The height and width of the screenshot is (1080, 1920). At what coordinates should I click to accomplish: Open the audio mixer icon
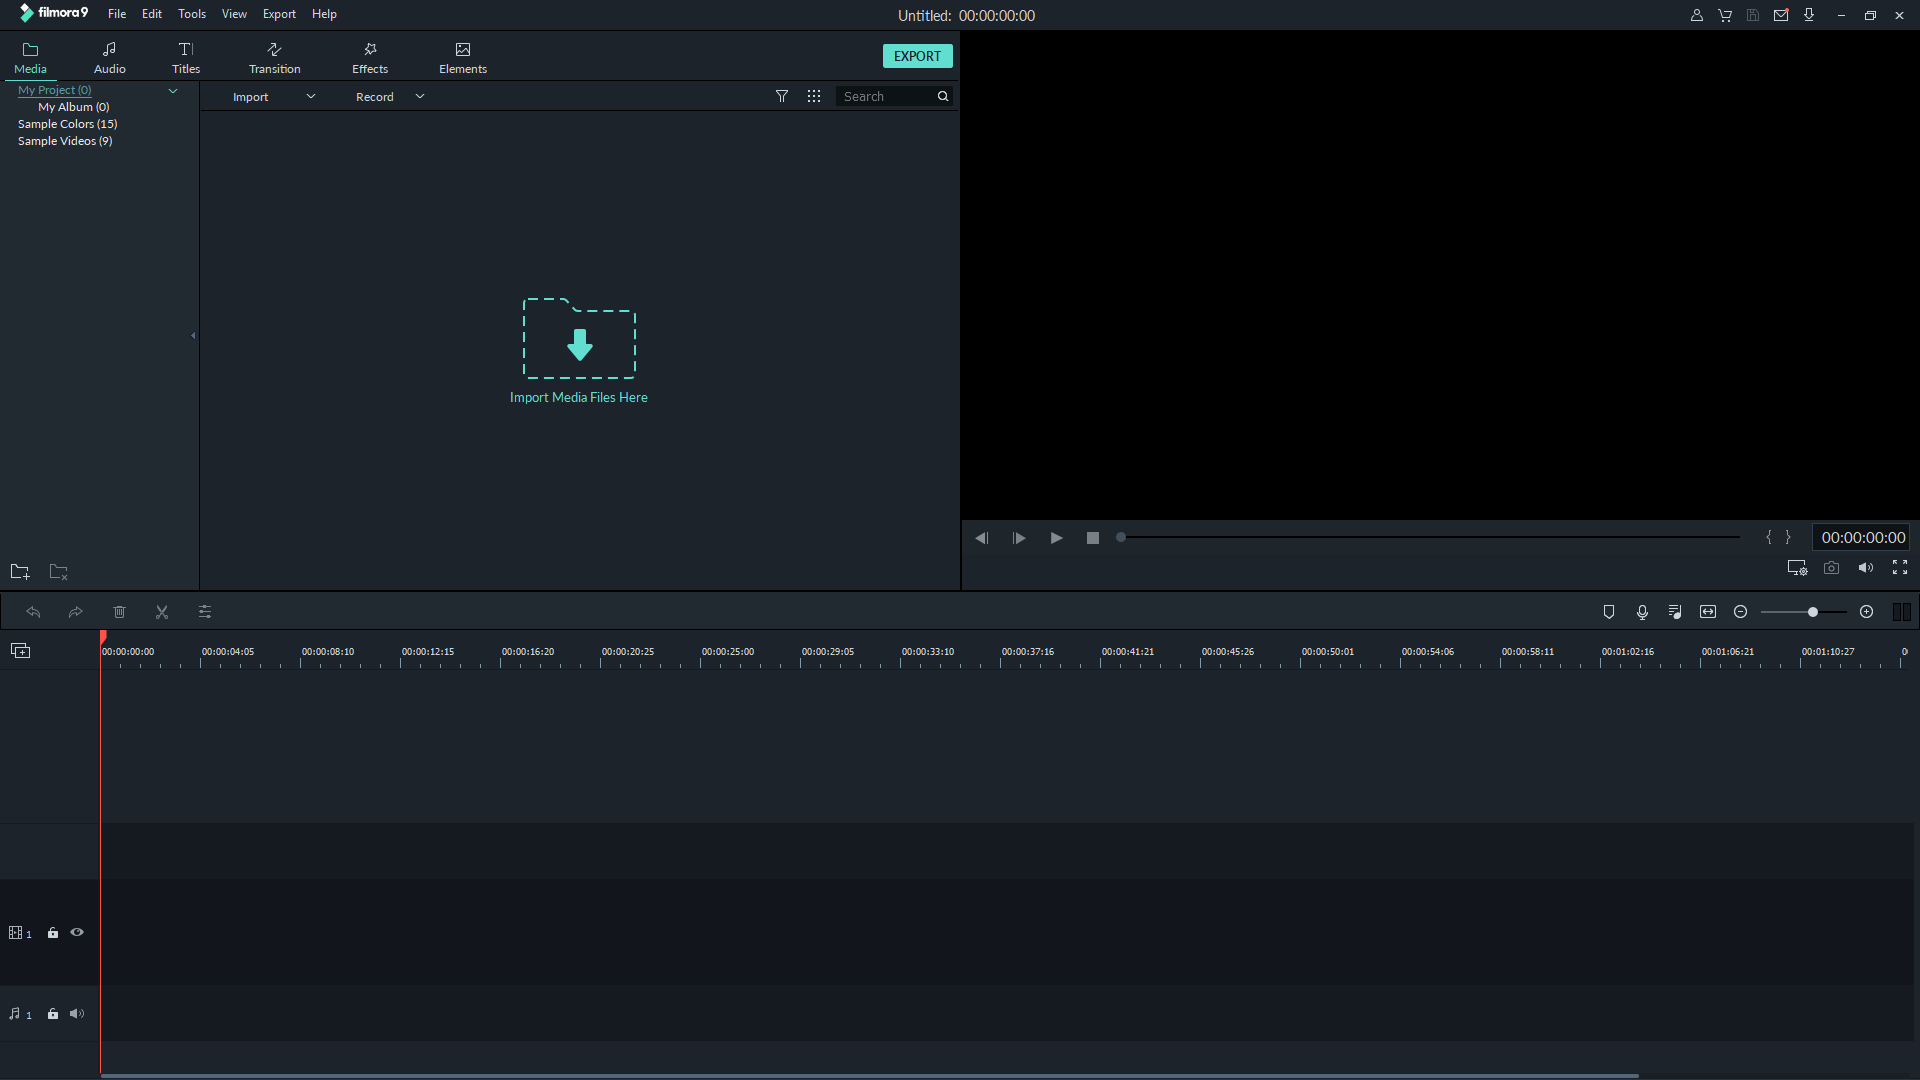point(1675,612)
